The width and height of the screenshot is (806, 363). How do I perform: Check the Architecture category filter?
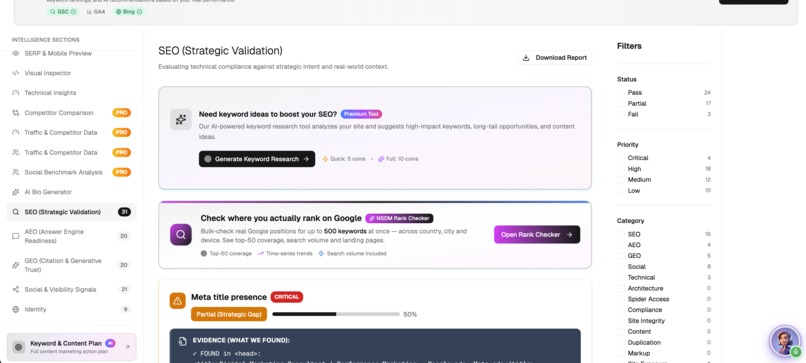(x=621, y=288)
